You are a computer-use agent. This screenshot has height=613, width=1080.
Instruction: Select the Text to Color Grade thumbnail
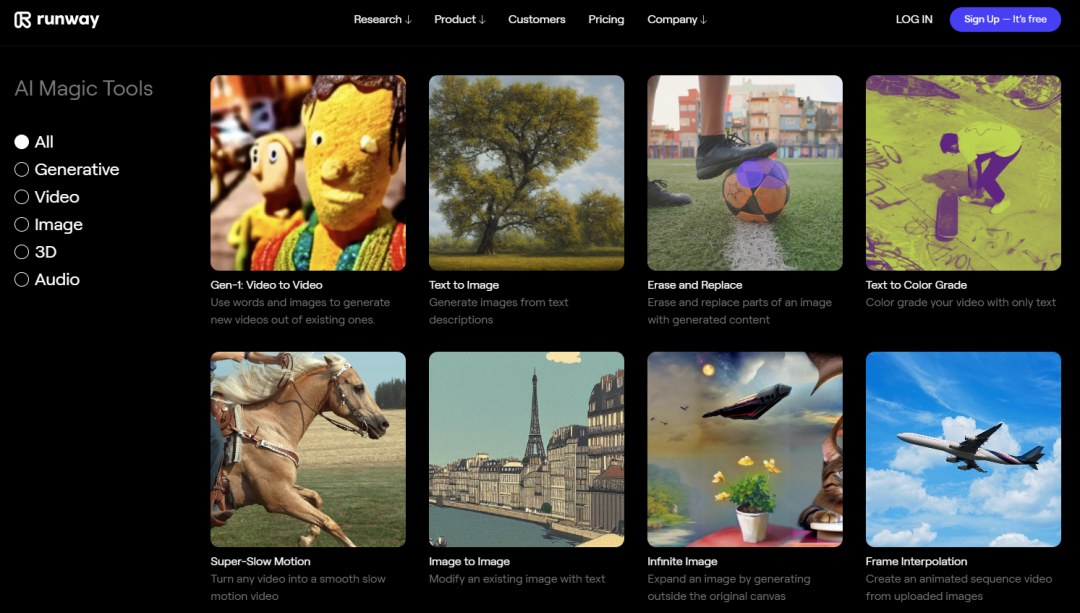963,173
